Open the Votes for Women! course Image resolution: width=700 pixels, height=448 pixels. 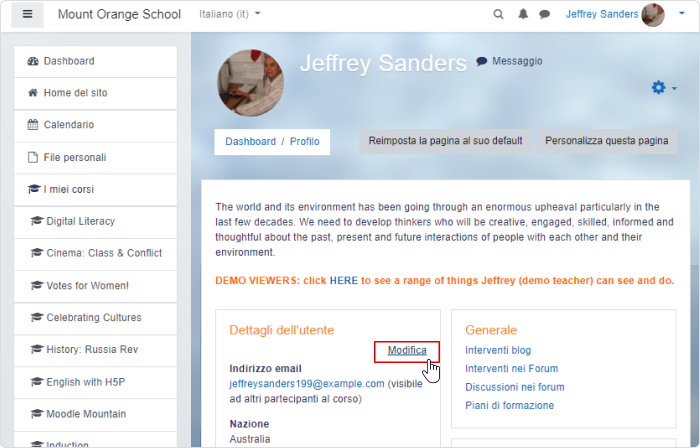tap(95, 286)
